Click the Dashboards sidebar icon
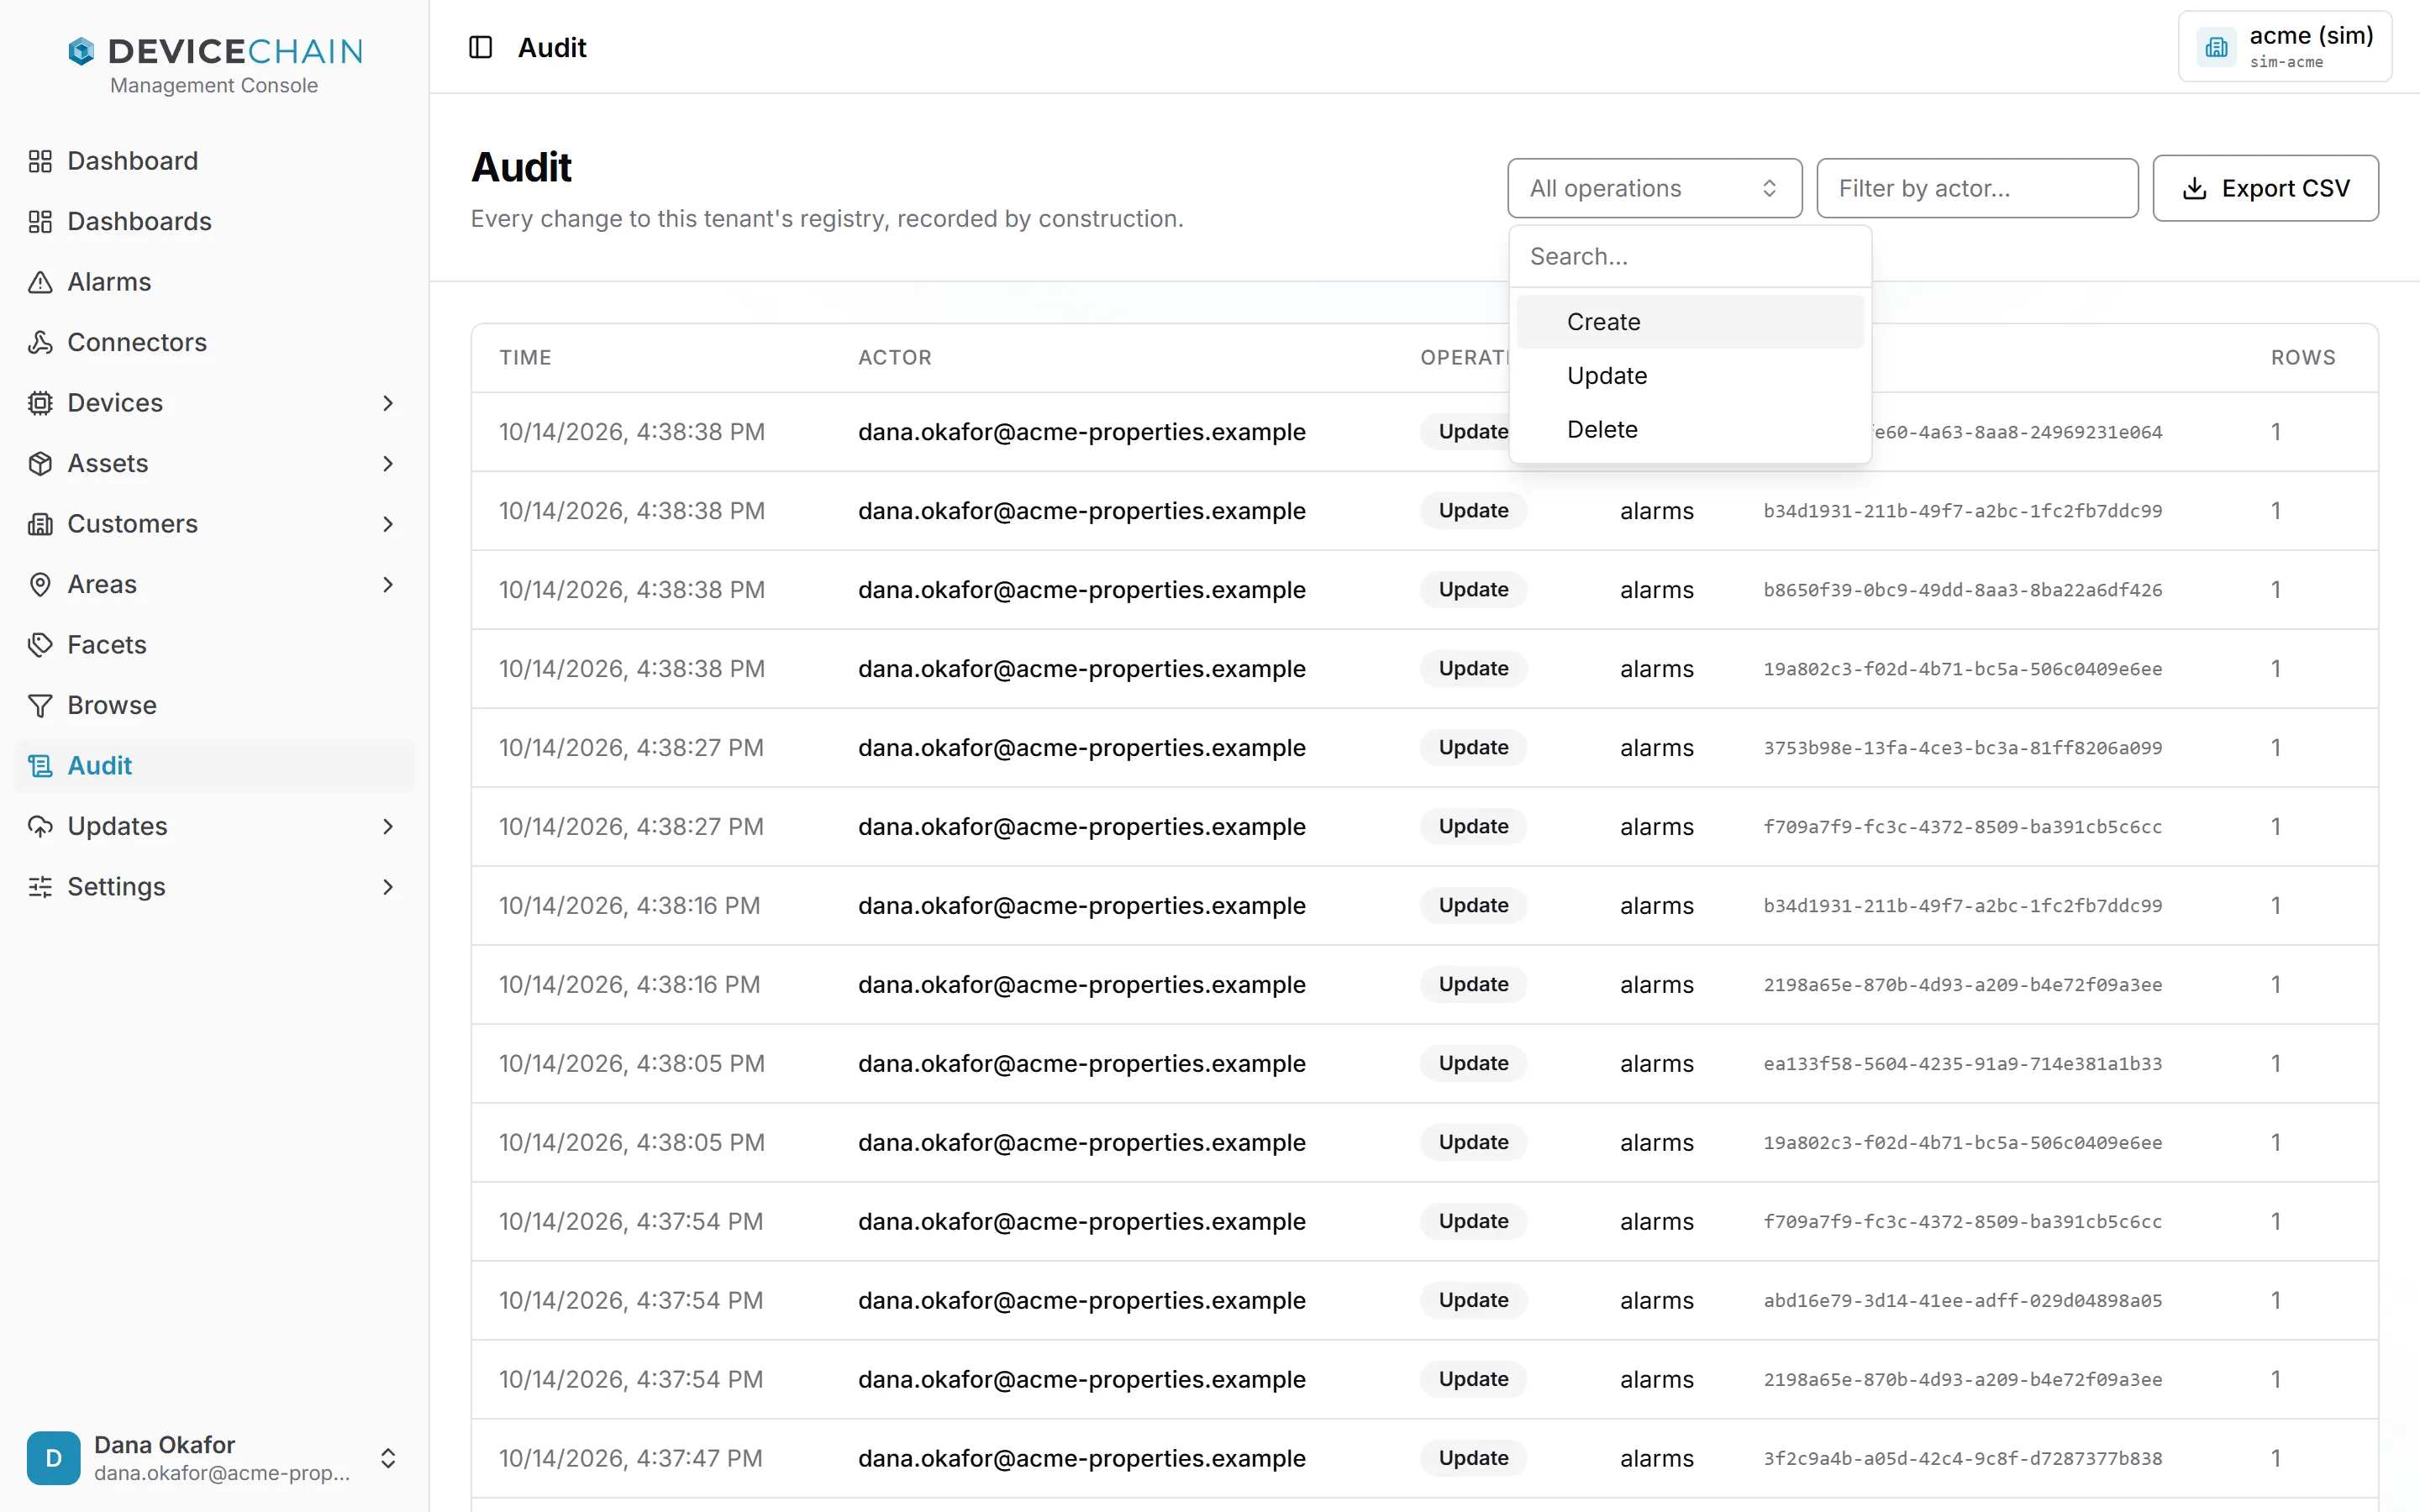This screenshot has height=1512, width=2420. coord(40,221)
